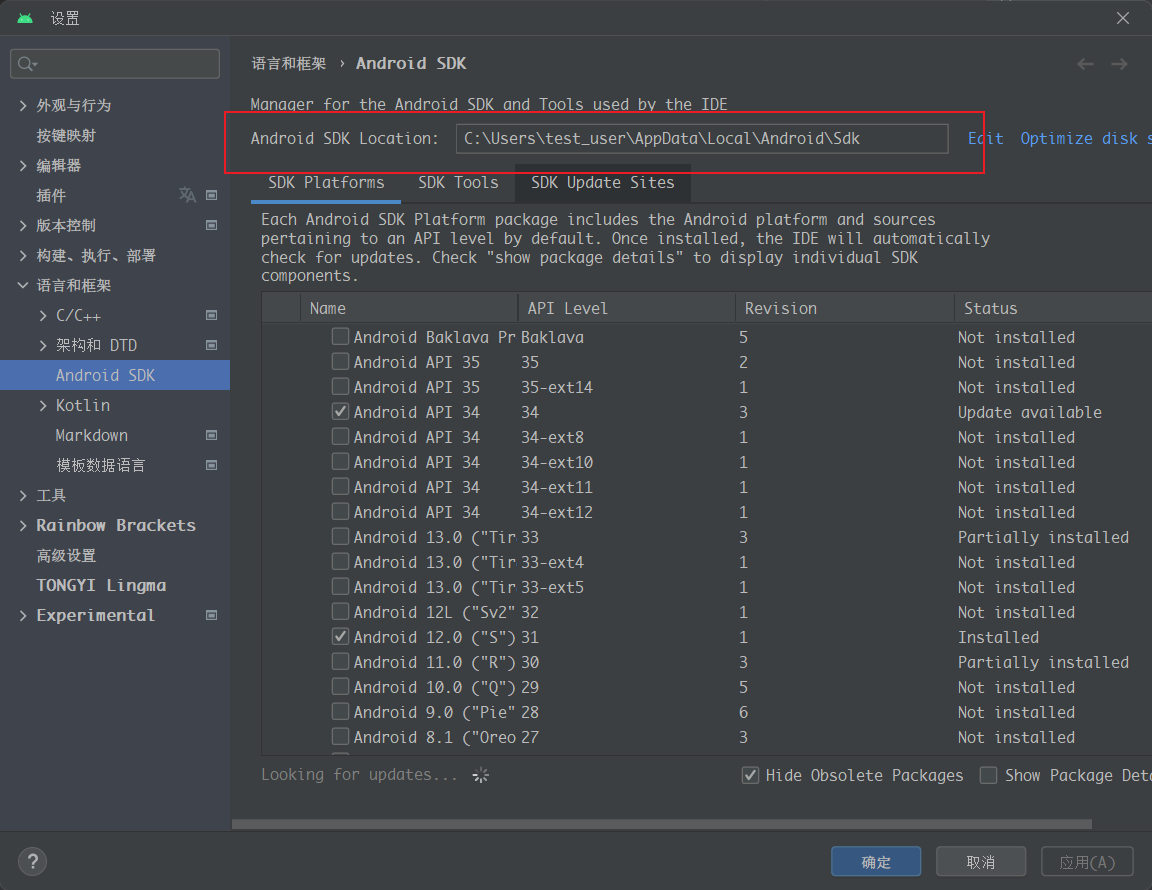This screenshot has width=1152, height=890.
Task: Click the search magnifier icon in settings
Action: tap(26, 64)
